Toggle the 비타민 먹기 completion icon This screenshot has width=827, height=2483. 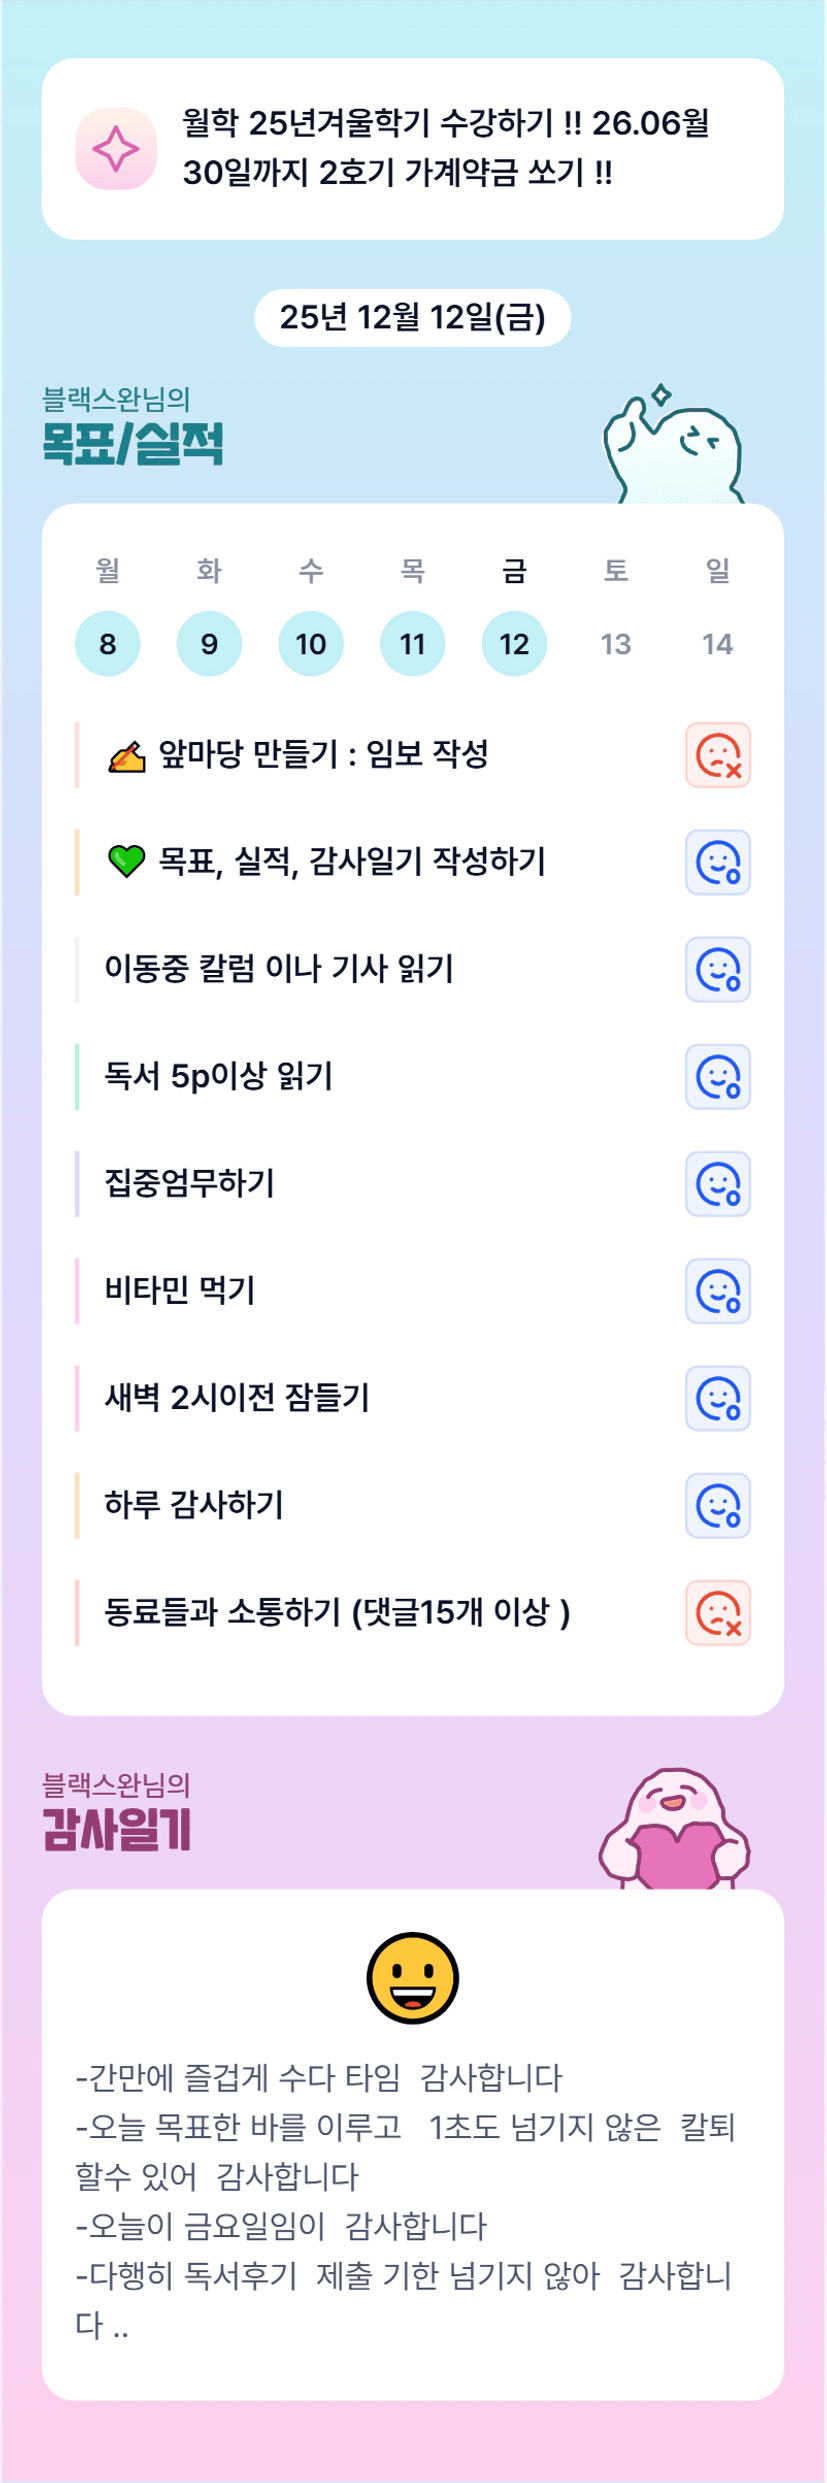point(718,1291)
